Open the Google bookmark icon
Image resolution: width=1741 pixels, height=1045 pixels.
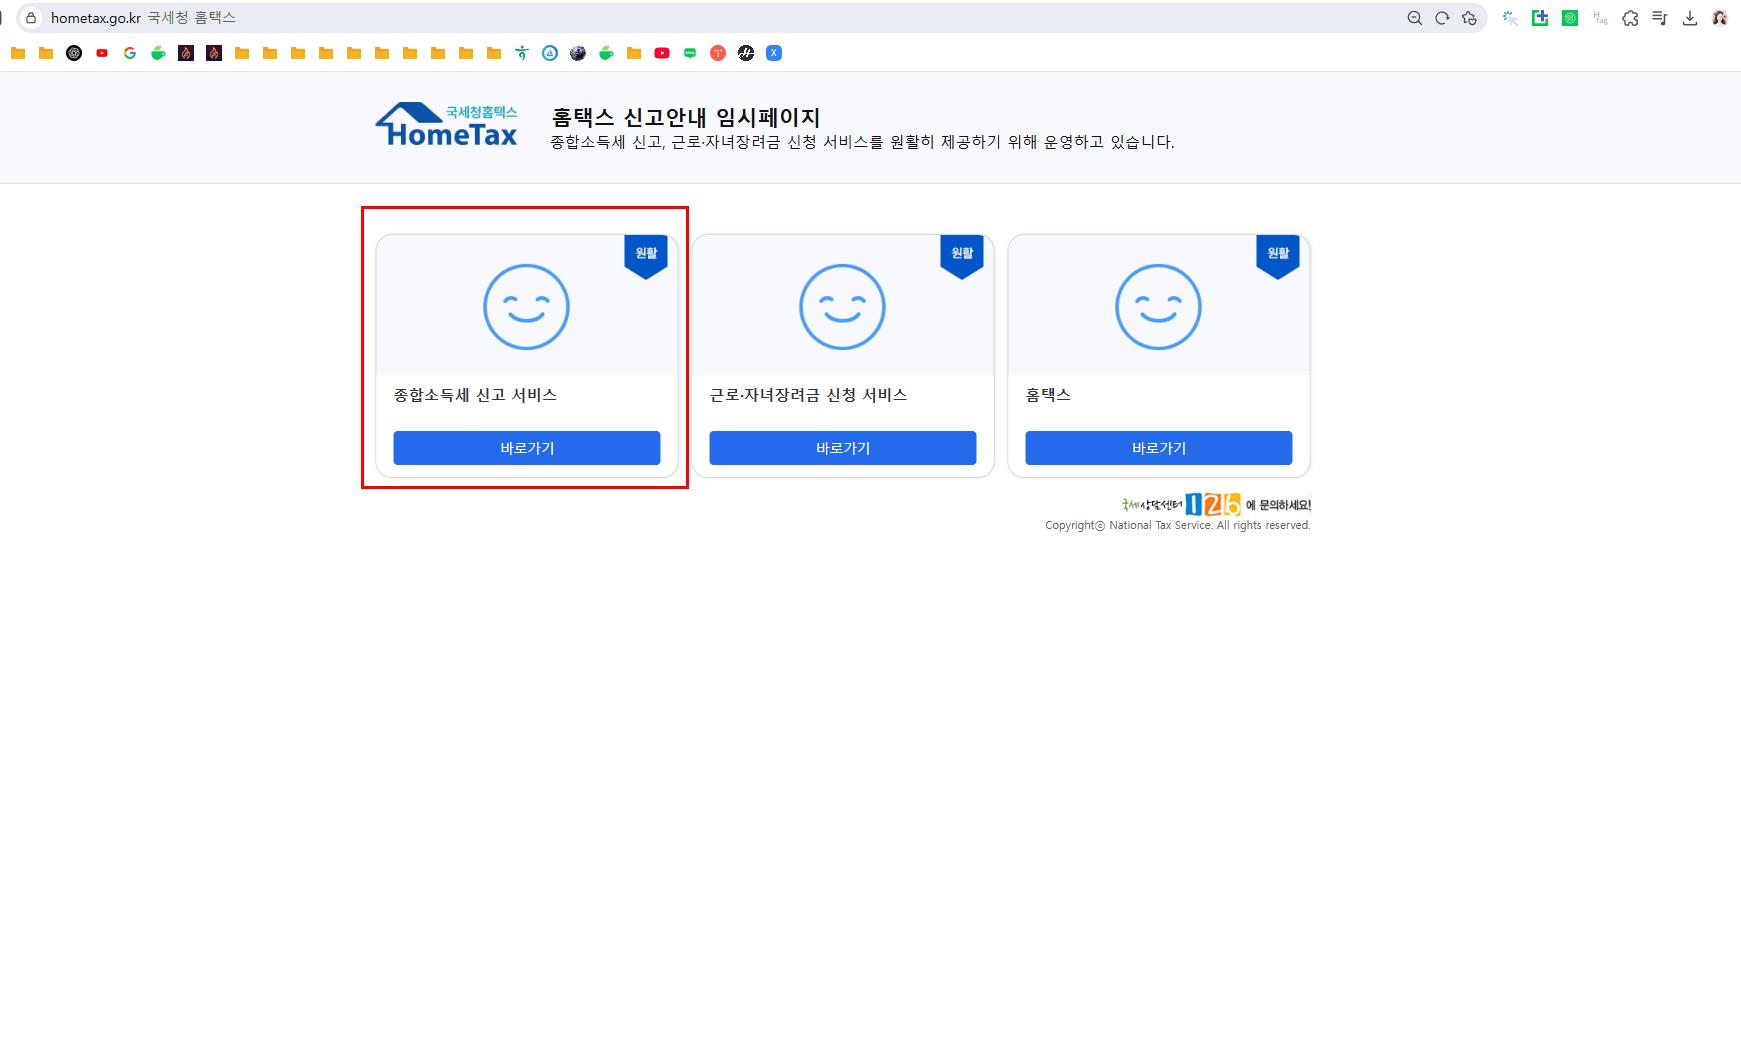[x=130, y=53]
